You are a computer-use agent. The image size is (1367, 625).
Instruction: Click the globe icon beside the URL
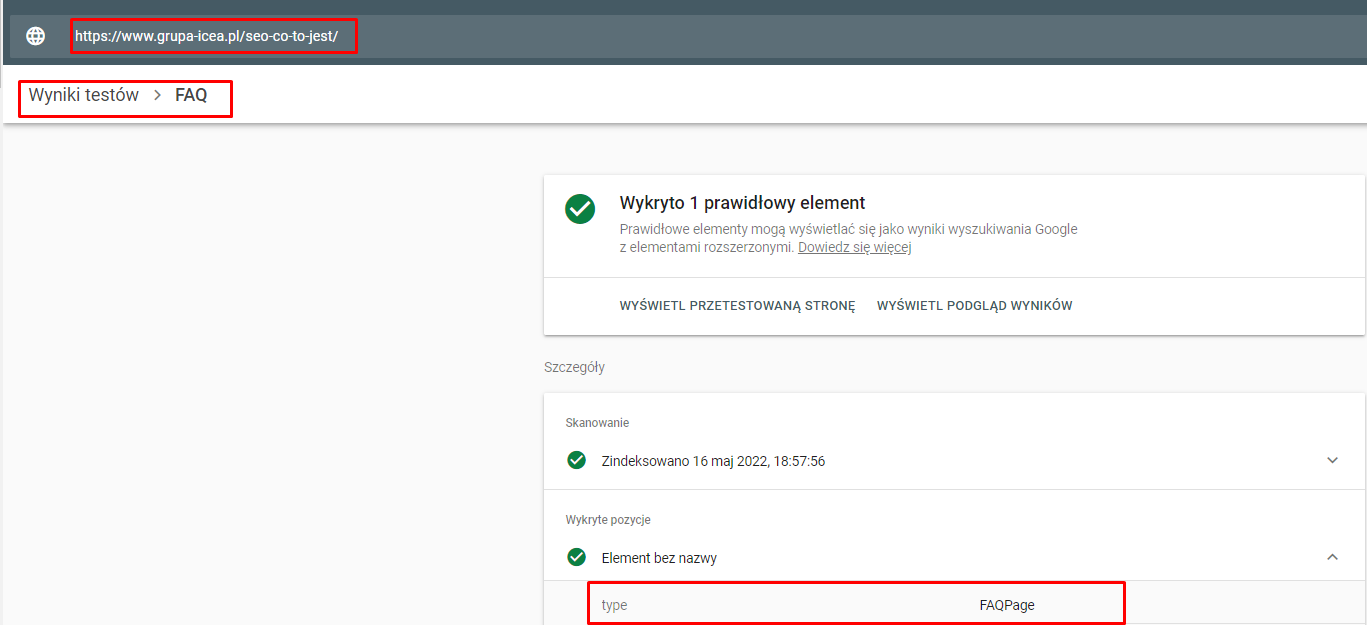[x=36, y=36]
